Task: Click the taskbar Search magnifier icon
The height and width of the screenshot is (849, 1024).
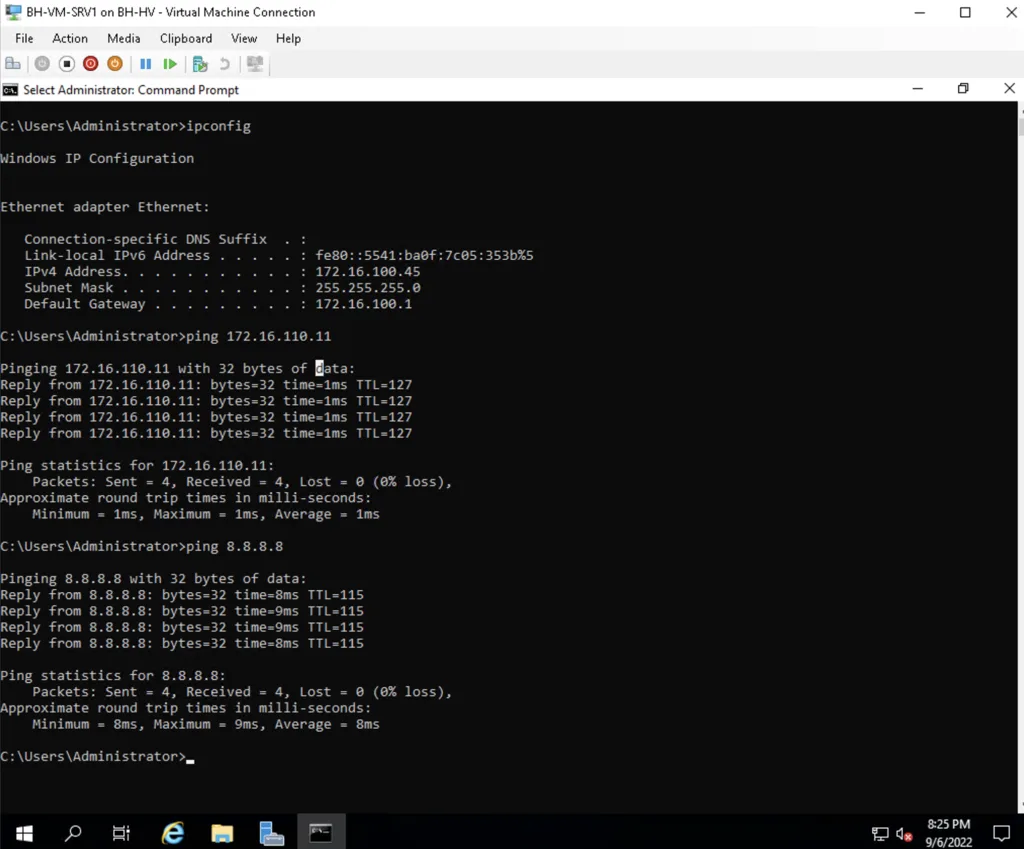Action: point(73,833)
